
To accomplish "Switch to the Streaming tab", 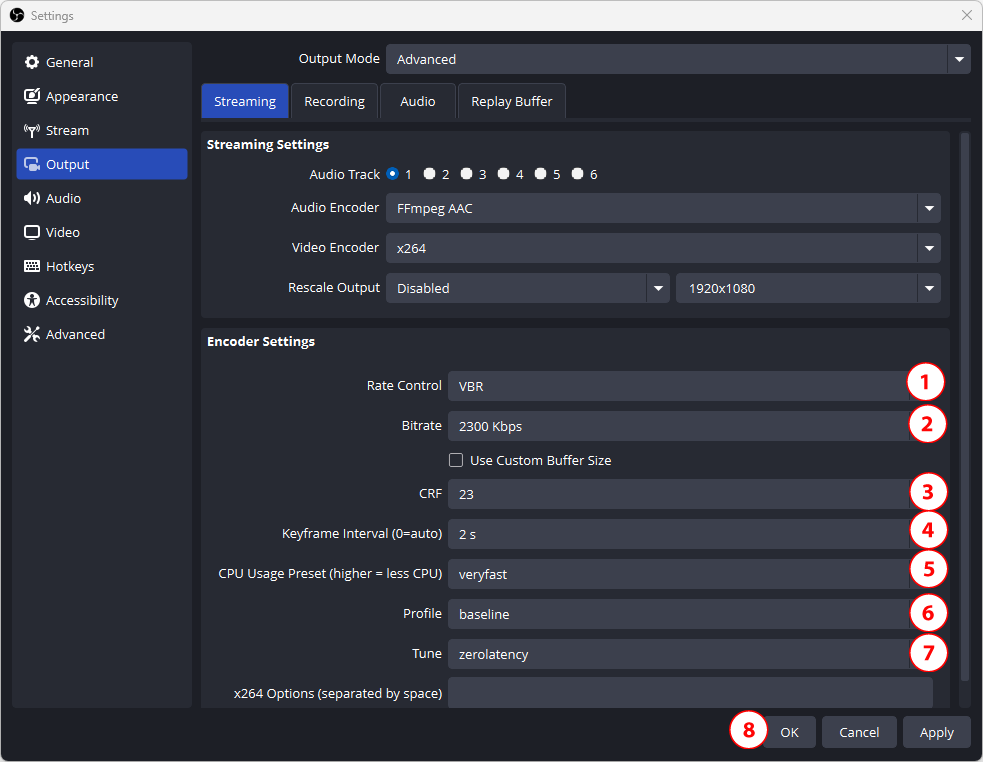I will [x=244, y=101].
